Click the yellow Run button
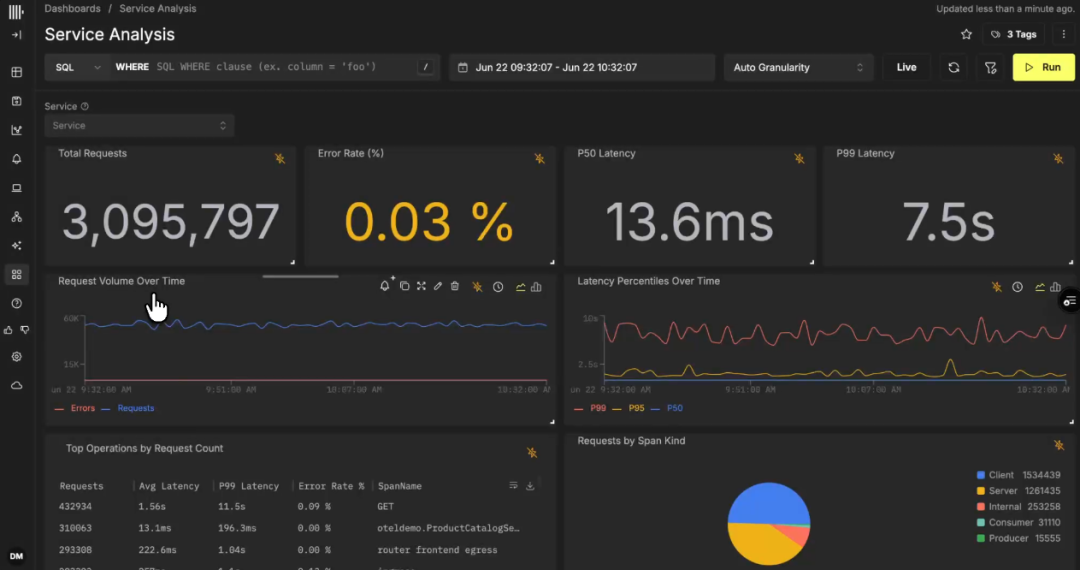Screen dimensions: 1080x570 click(x=1043, y=67)
